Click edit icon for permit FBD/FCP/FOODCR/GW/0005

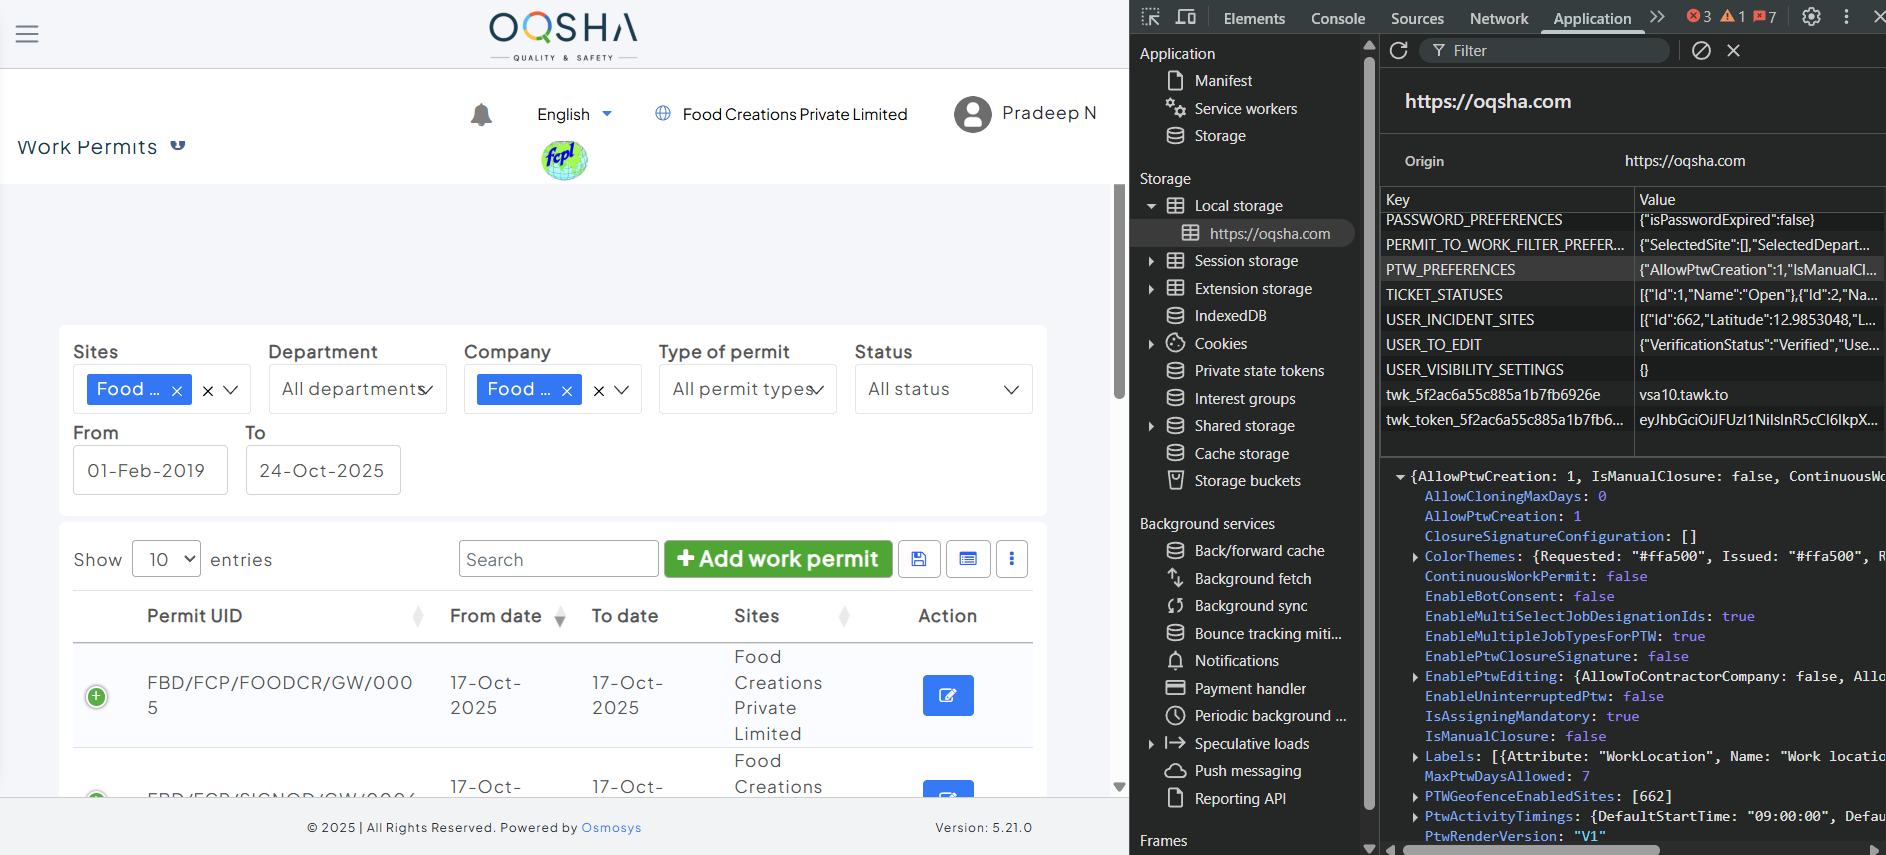tap(947, 695)
